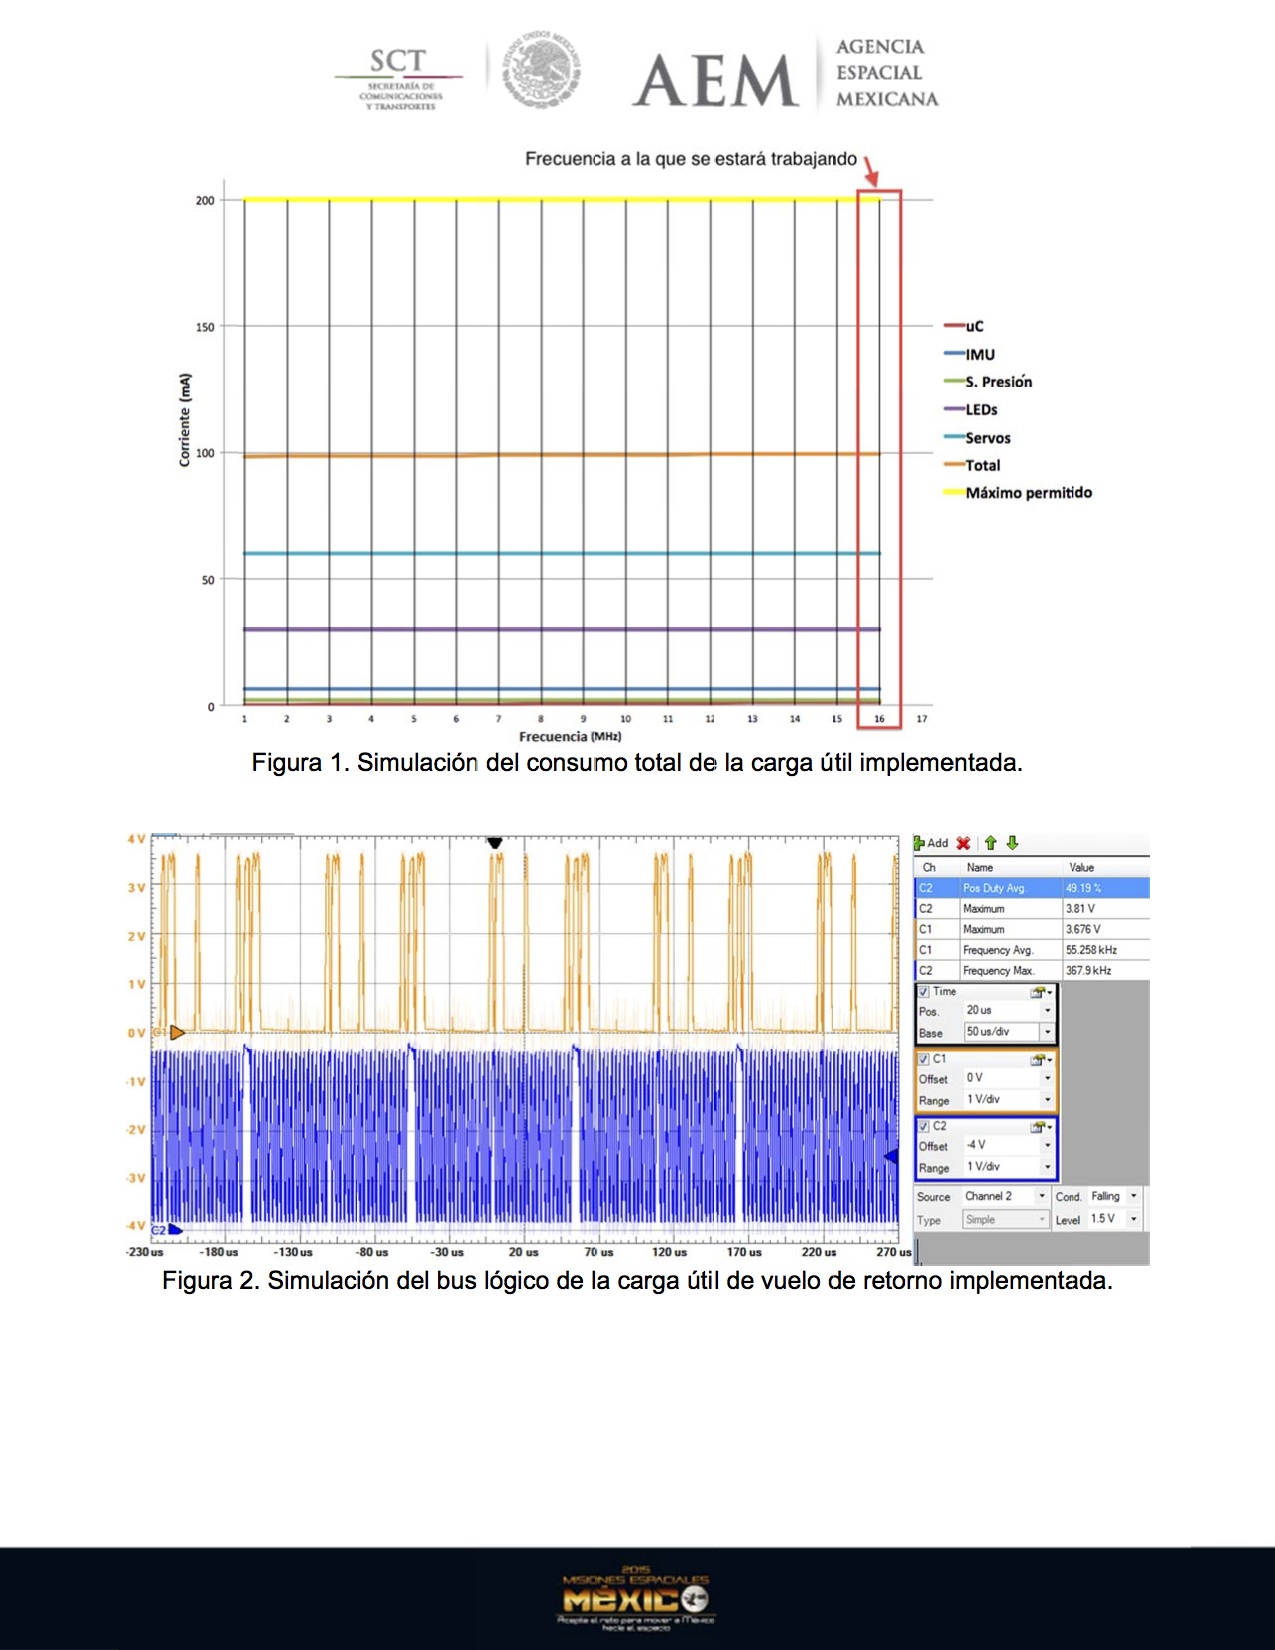Click the 16 MHz tick label

click(x=879, y=719)
